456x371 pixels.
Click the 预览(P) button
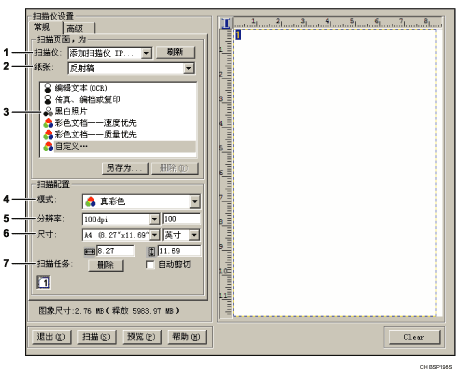tap(142, 337)
